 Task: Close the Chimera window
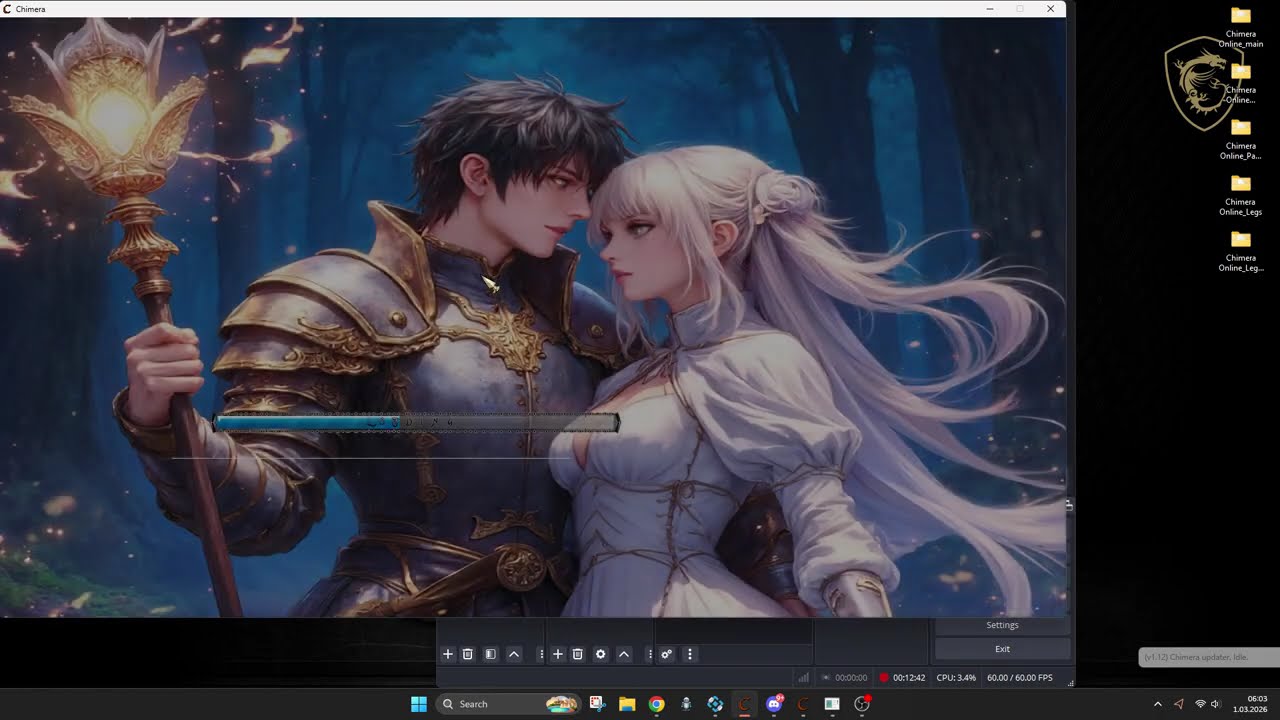pyautogui.click(x=1050, y=9)
